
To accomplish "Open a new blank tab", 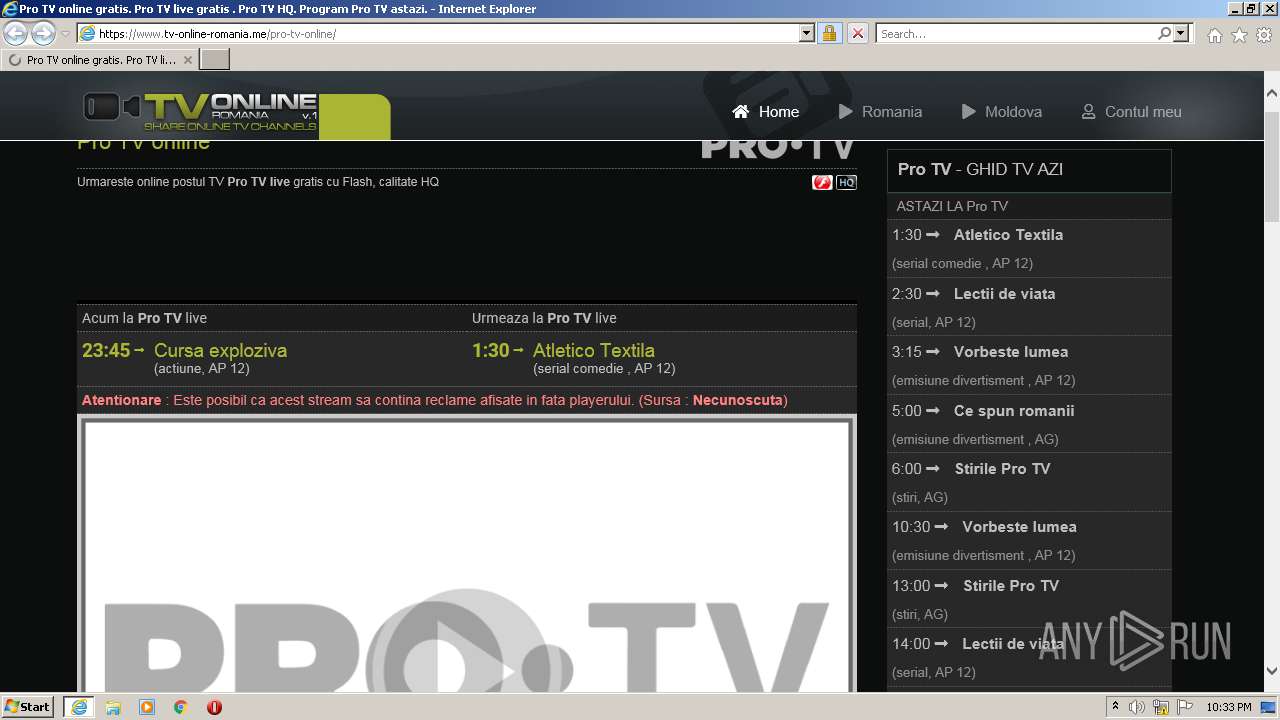I will pos(215,60).
